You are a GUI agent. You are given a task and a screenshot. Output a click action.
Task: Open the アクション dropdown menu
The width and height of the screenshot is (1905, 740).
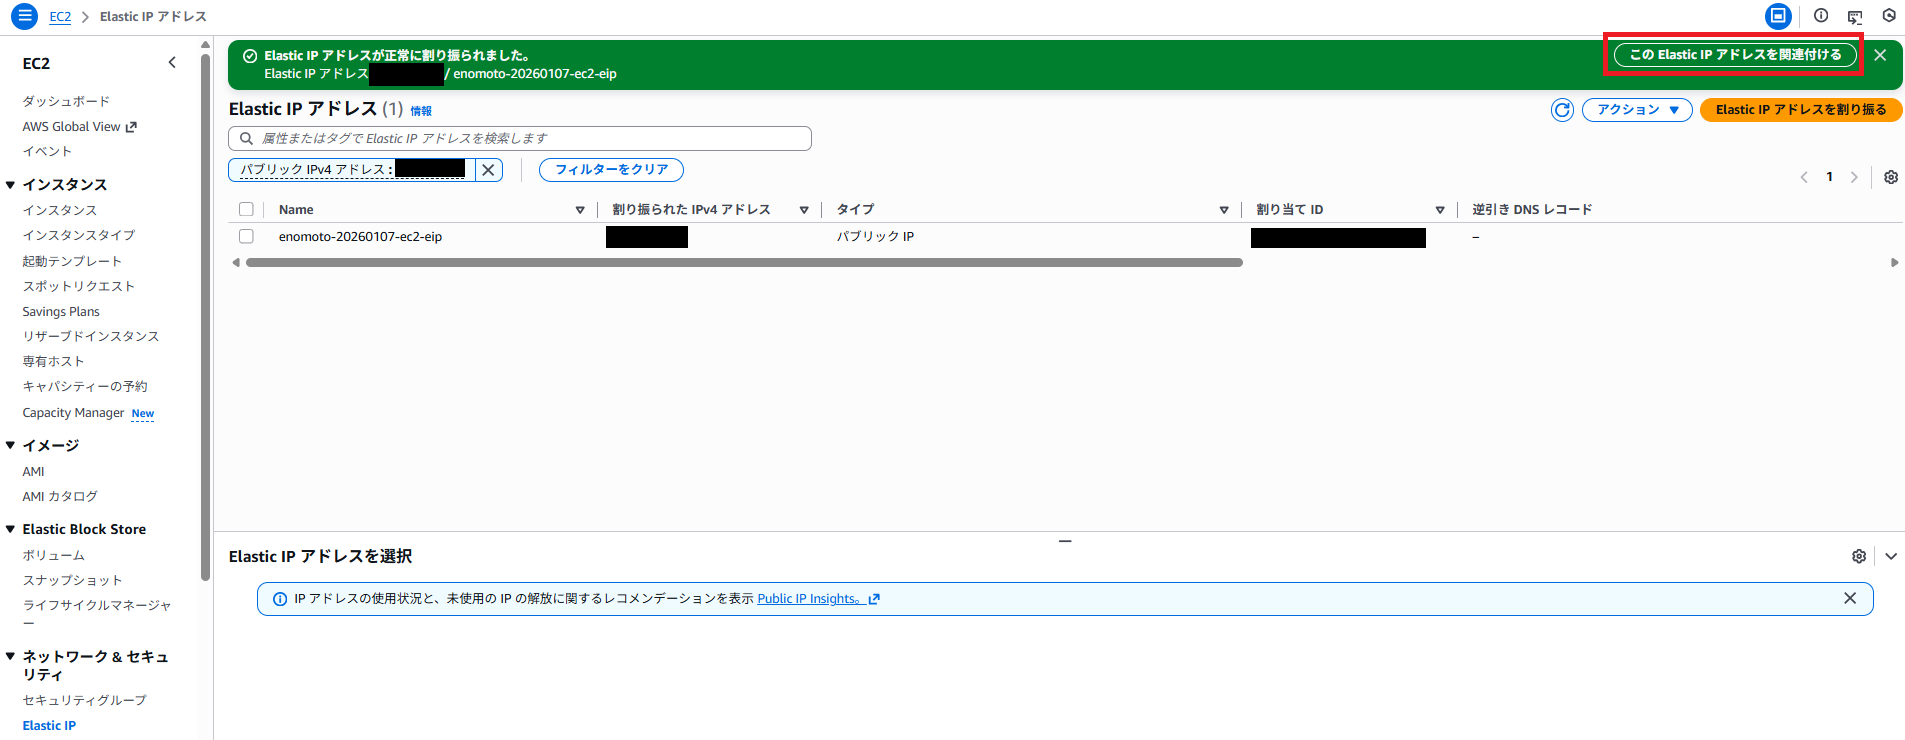coord(1636,110)
